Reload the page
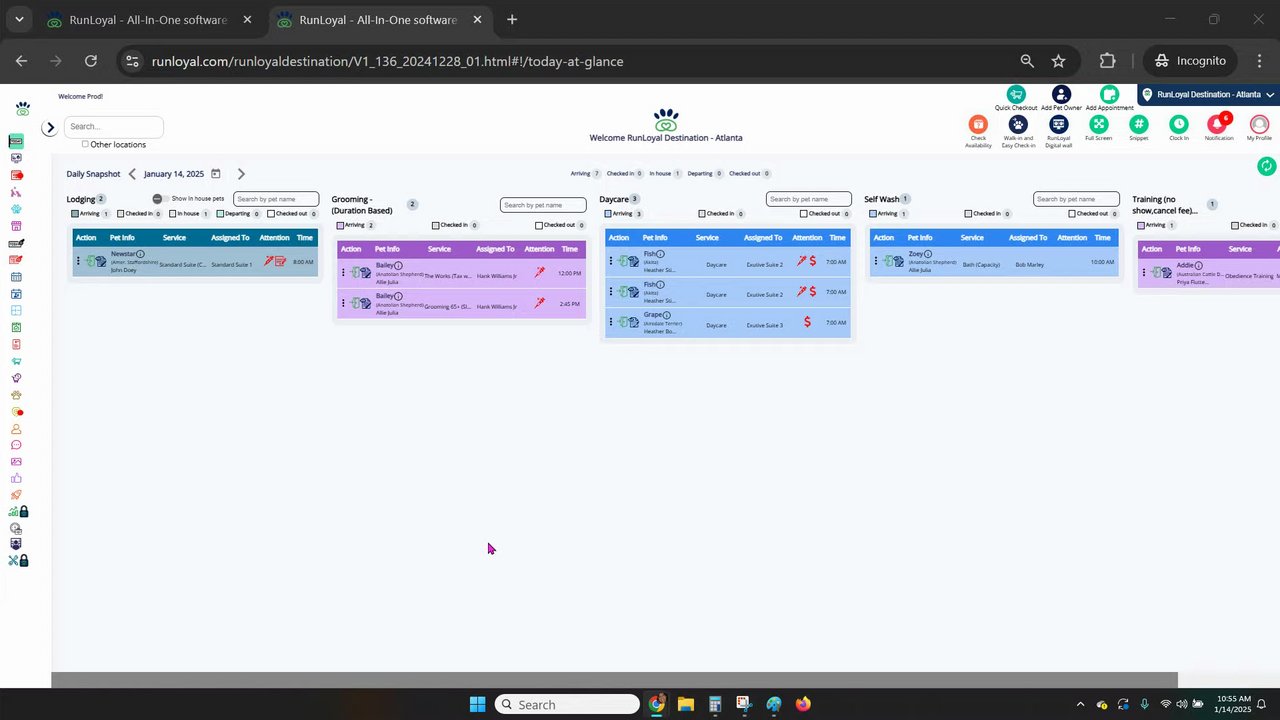 pos(91,61)
